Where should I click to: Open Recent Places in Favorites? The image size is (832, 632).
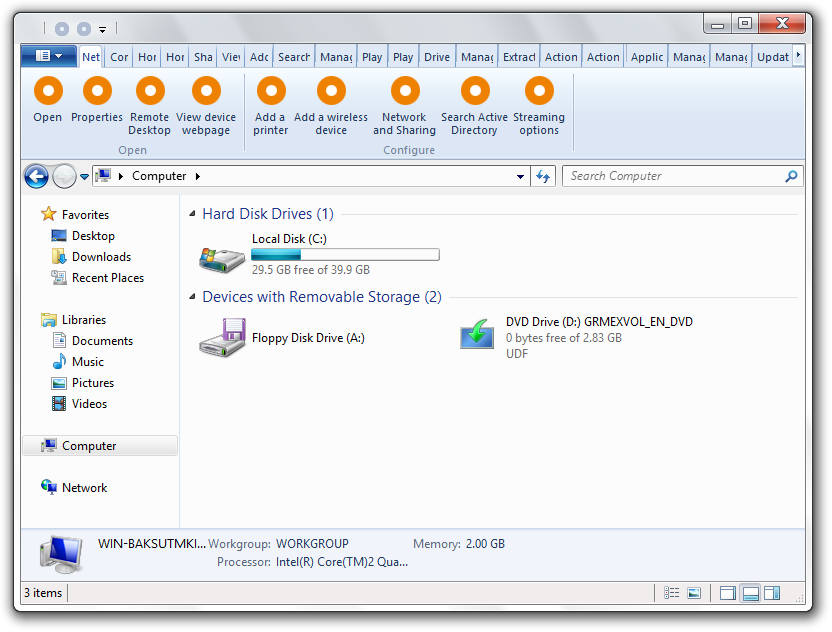(108, 278)
